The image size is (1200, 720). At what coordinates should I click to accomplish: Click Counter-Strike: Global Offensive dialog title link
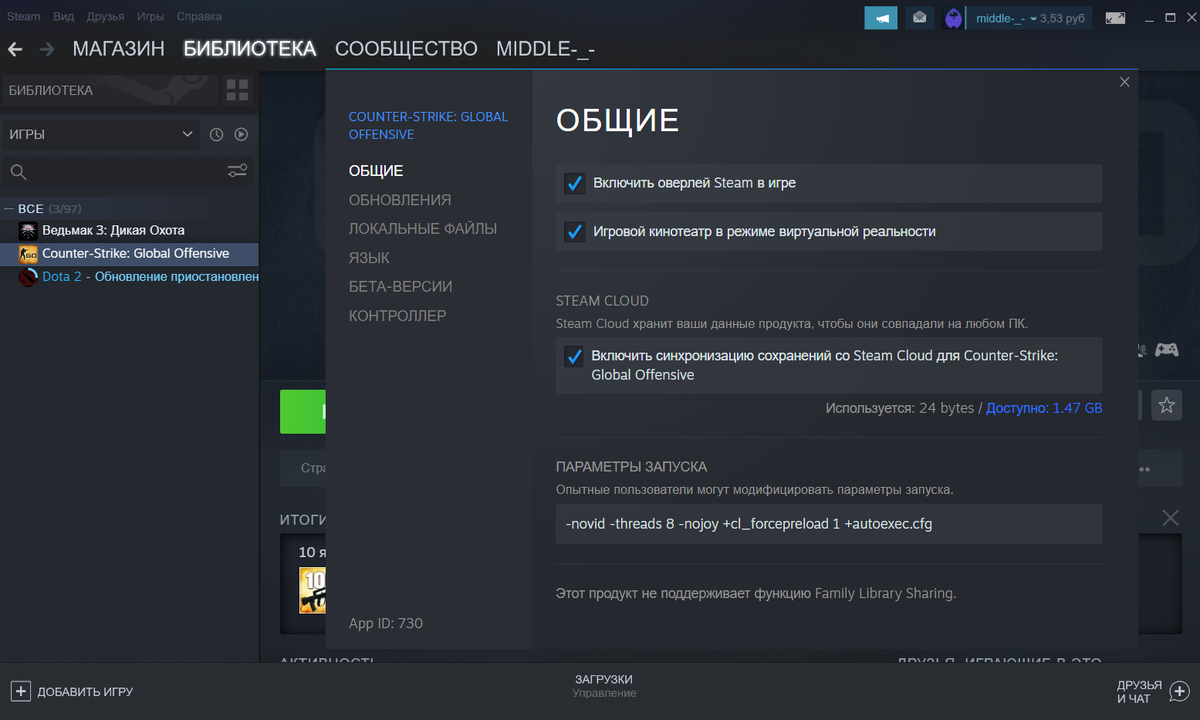point(428,125)
